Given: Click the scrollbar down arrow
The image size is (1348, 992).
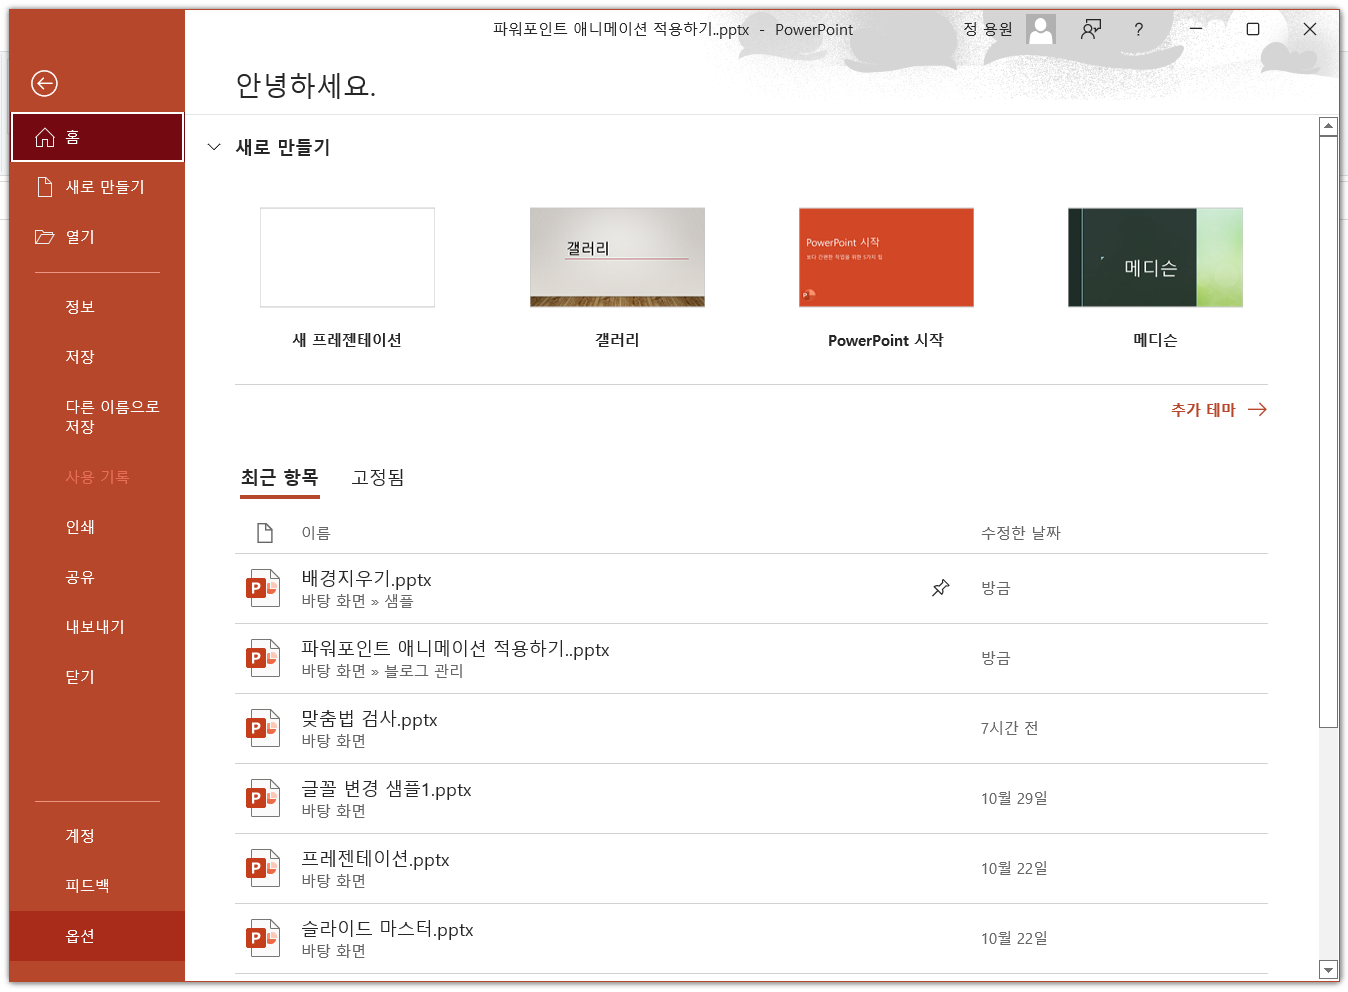Looking at the screenshot, I should (x=1328, y=970).
